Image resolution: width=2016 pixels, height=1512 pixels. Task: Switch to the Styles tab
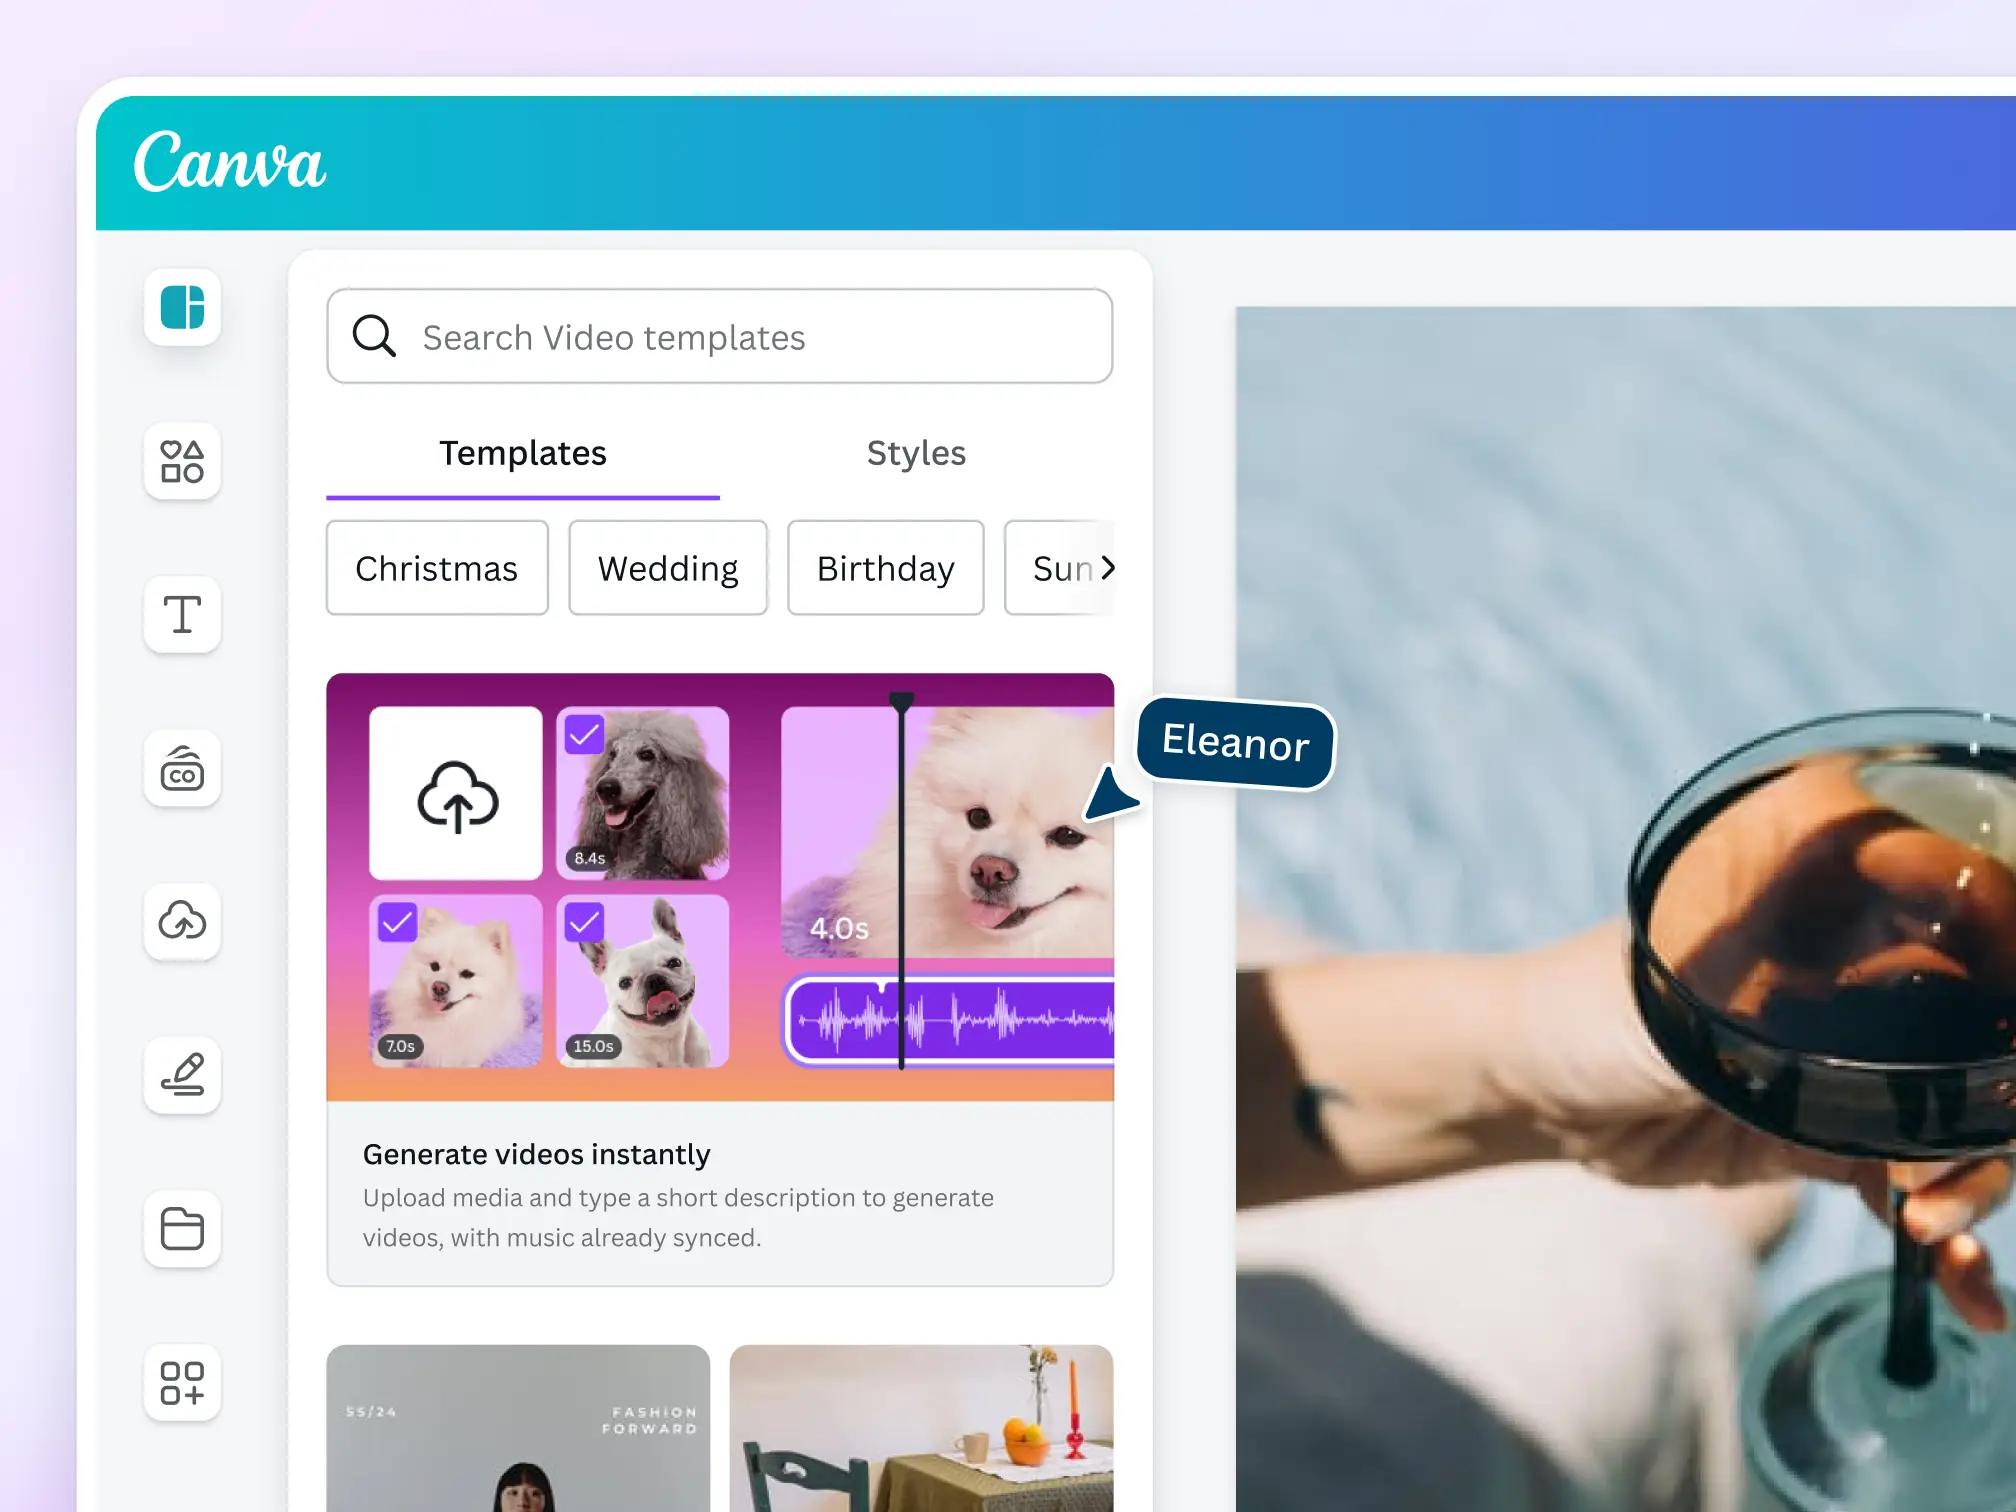[915, 453]
